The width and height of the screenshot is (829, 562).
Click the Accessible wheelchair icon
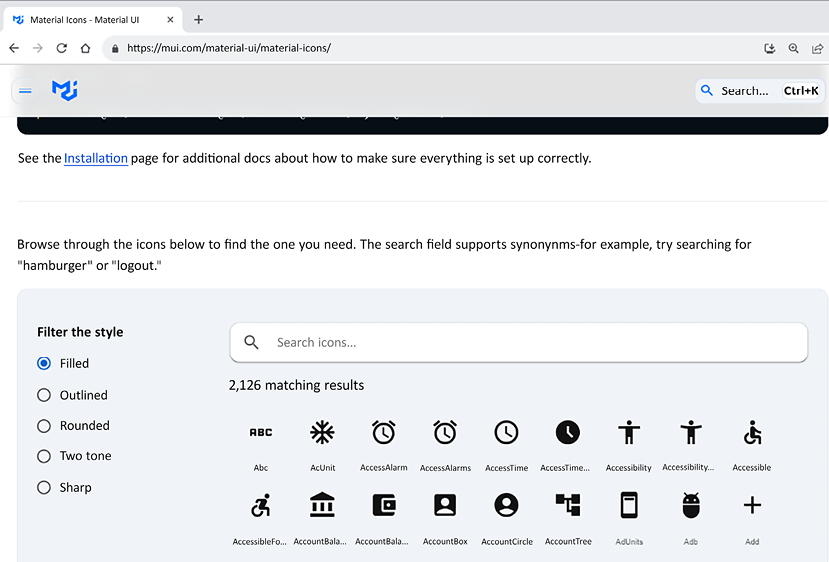(x=752, y=432)
